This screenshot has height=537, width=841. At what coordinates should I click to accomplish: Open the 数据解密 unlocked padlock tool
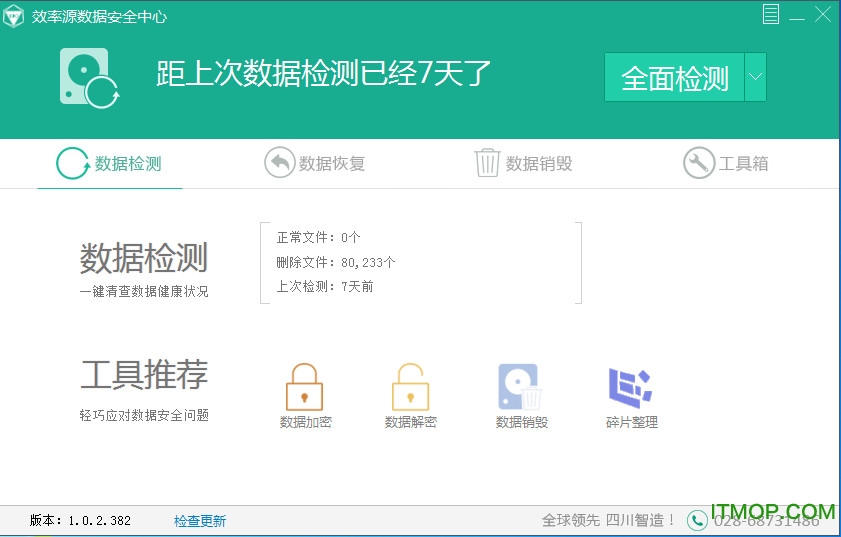pyautogui.click(x=410, y=387)
